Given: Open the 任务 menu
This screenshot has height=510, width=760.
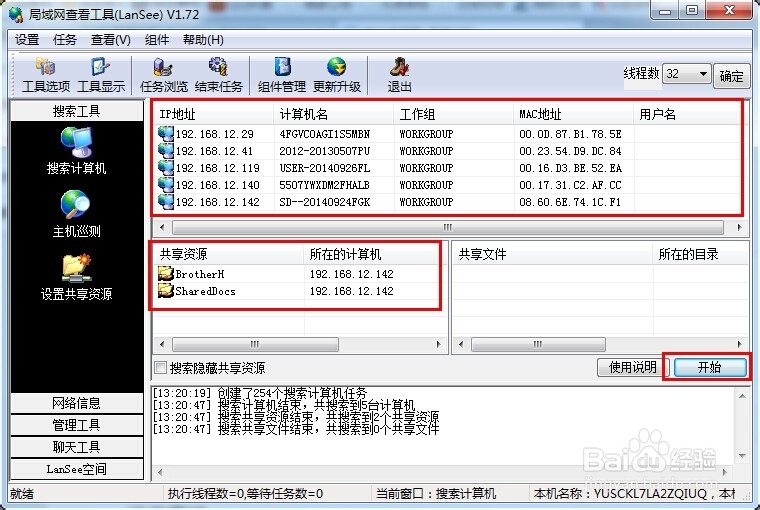Looking at the screenshot, I should tap(65, 40).
